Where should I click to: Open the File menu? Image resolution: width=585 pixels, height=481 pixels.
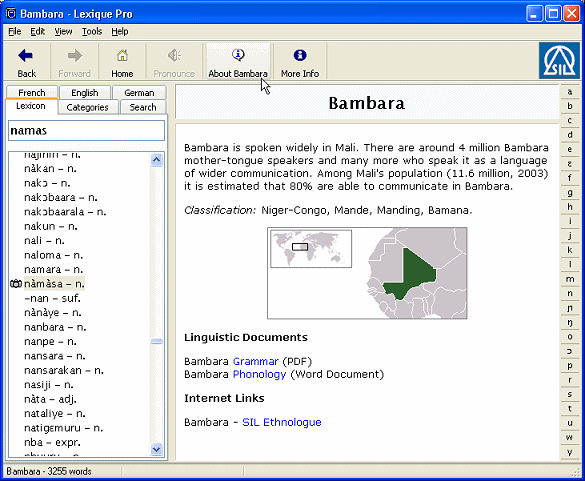(15, 32)
